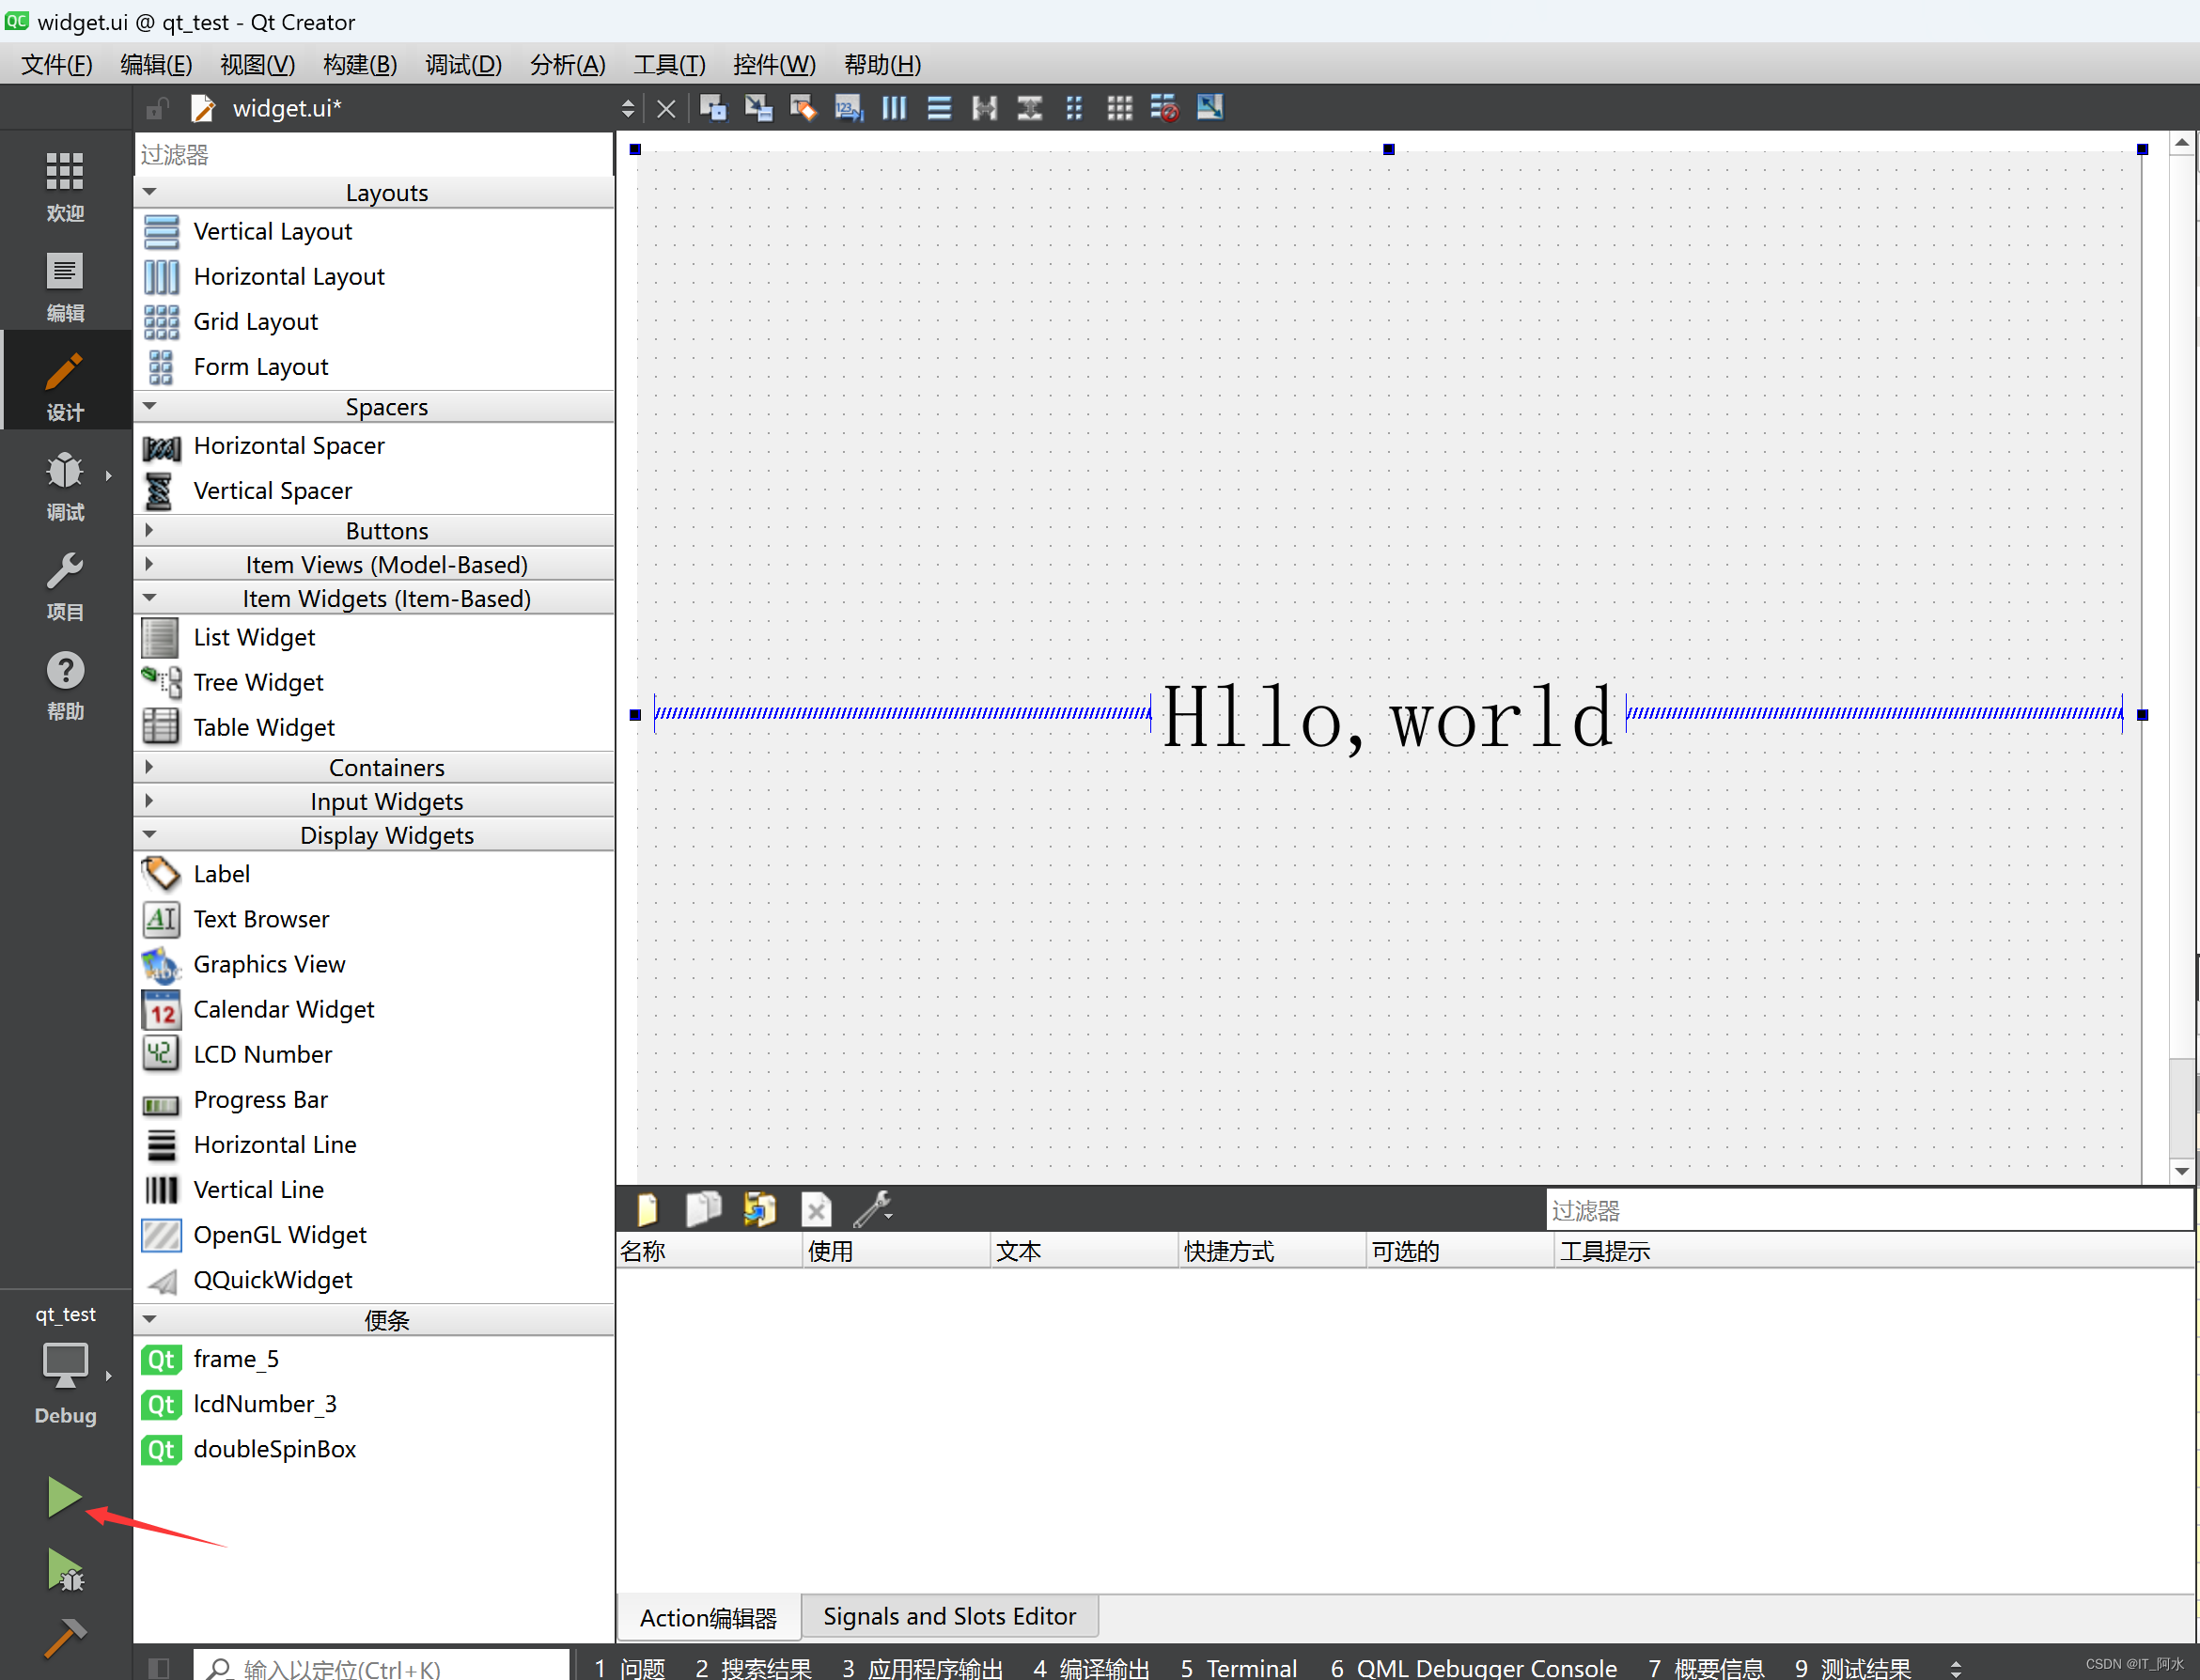Switch to Edit (编辑) mode
The height and width of the screenshot is (1680, 2200).
pyautogui.click(x=65, y=286)
